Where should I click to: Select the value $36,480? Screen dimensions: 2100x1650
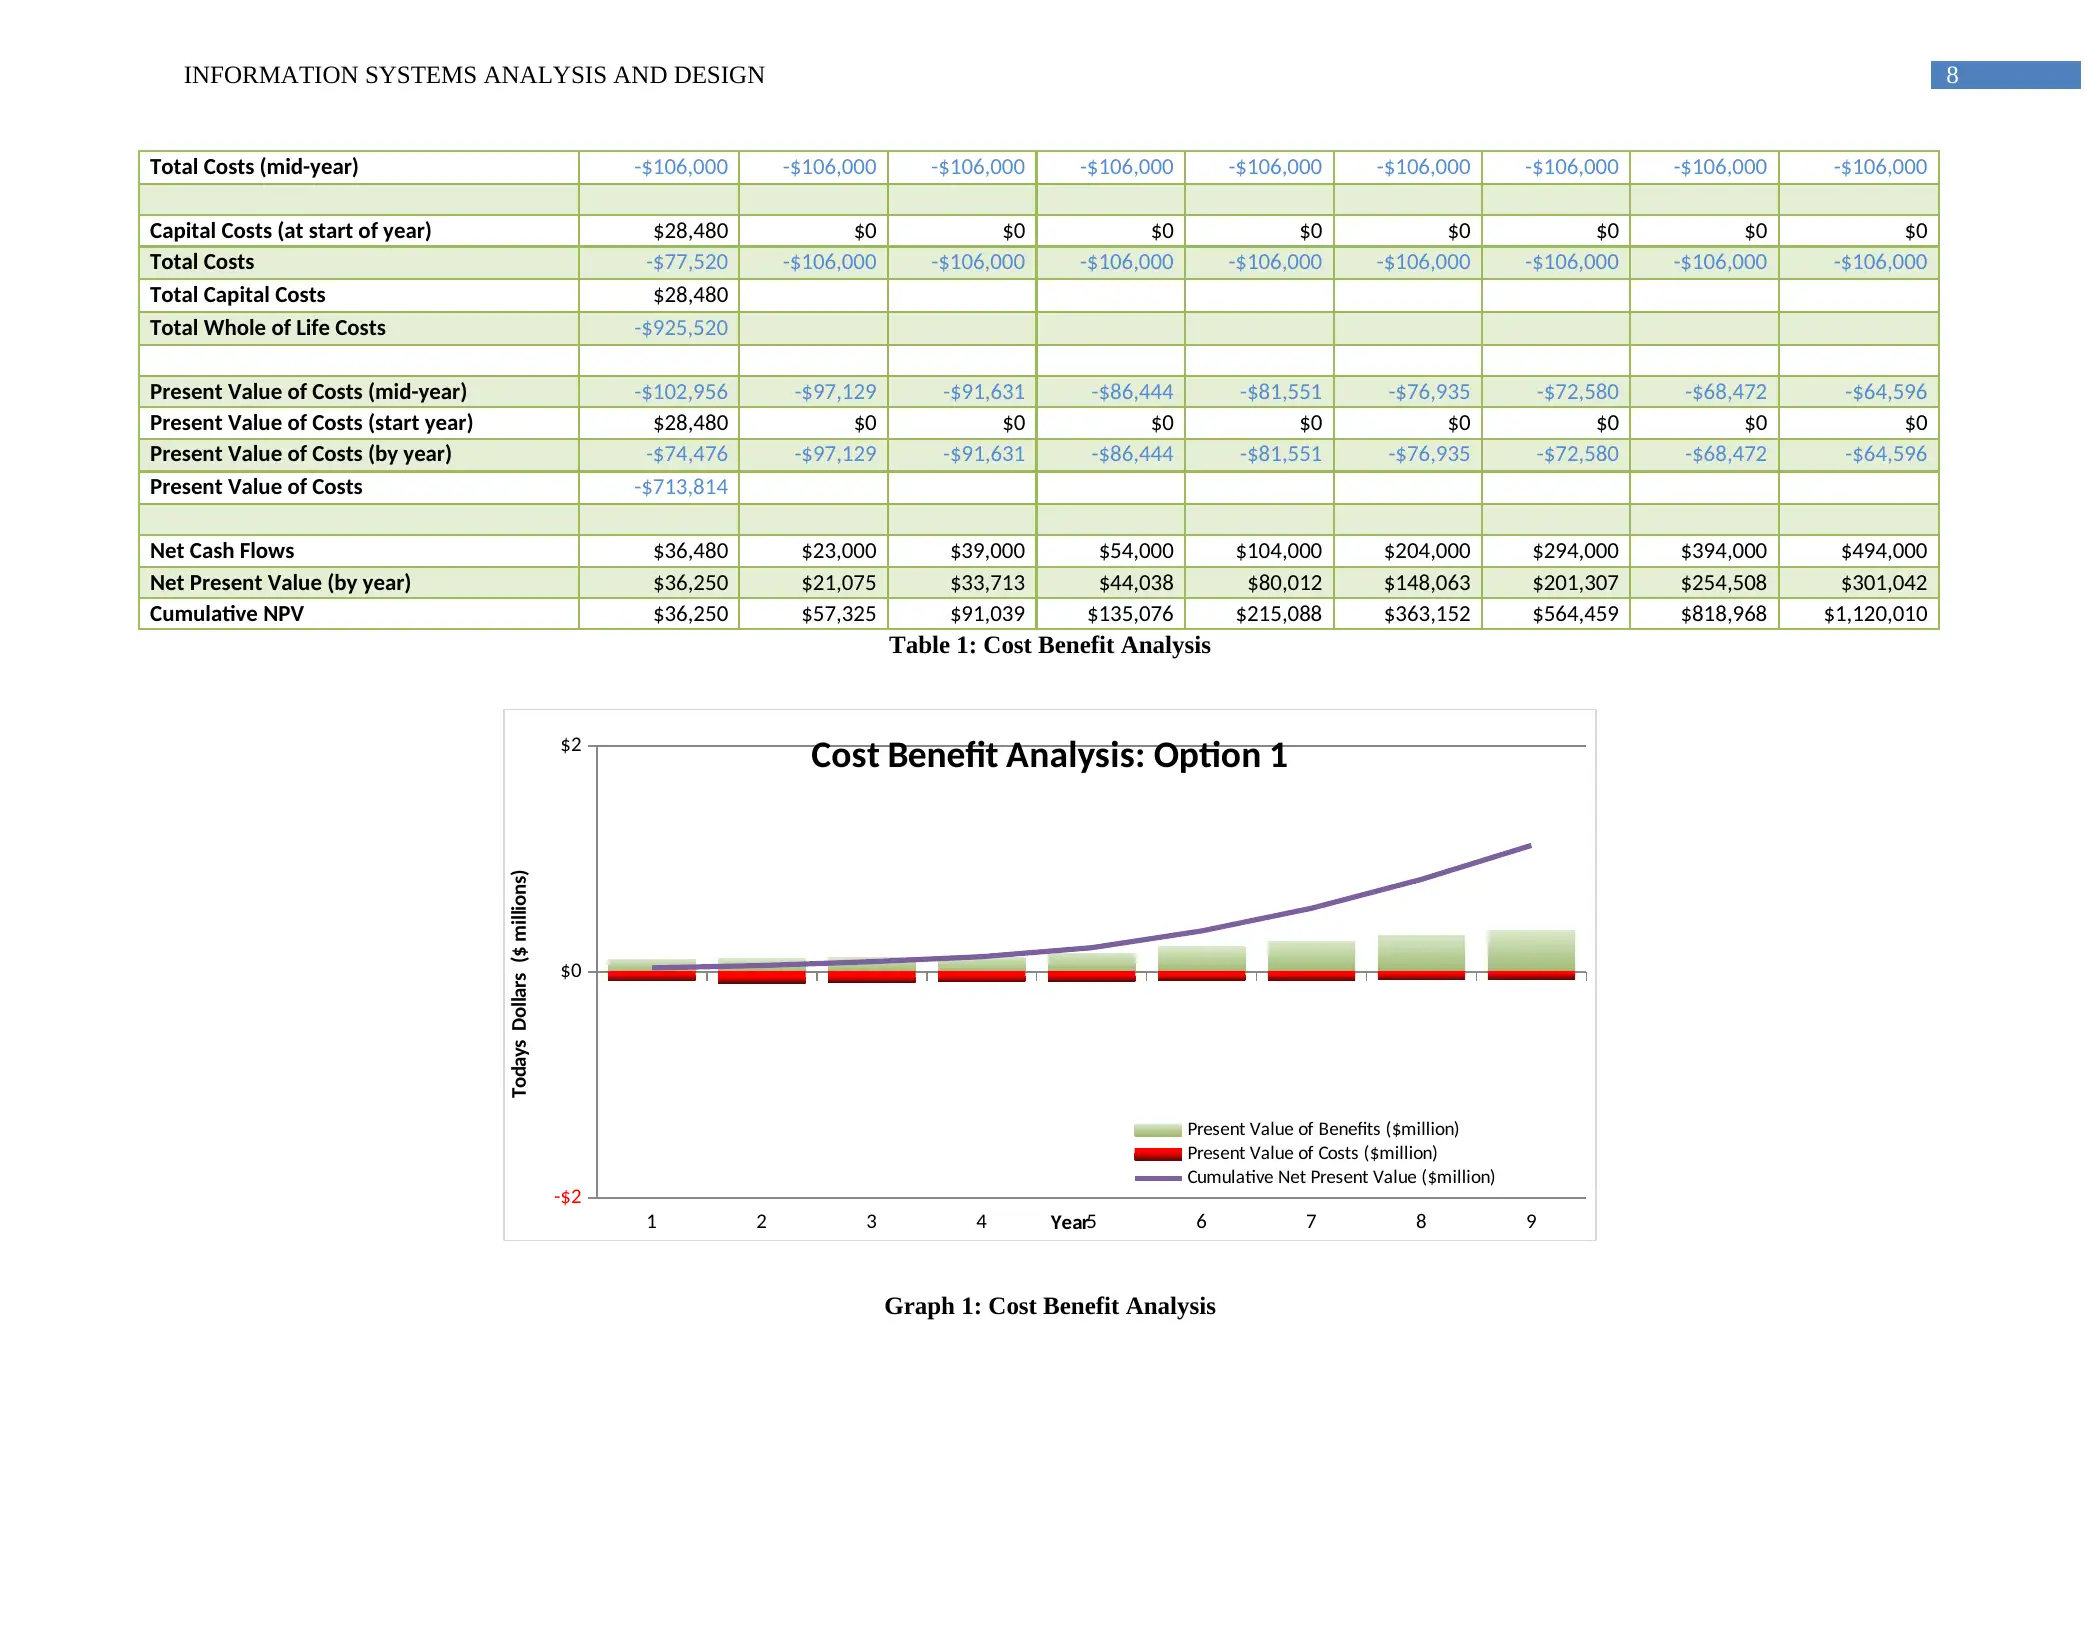[691, 551]
